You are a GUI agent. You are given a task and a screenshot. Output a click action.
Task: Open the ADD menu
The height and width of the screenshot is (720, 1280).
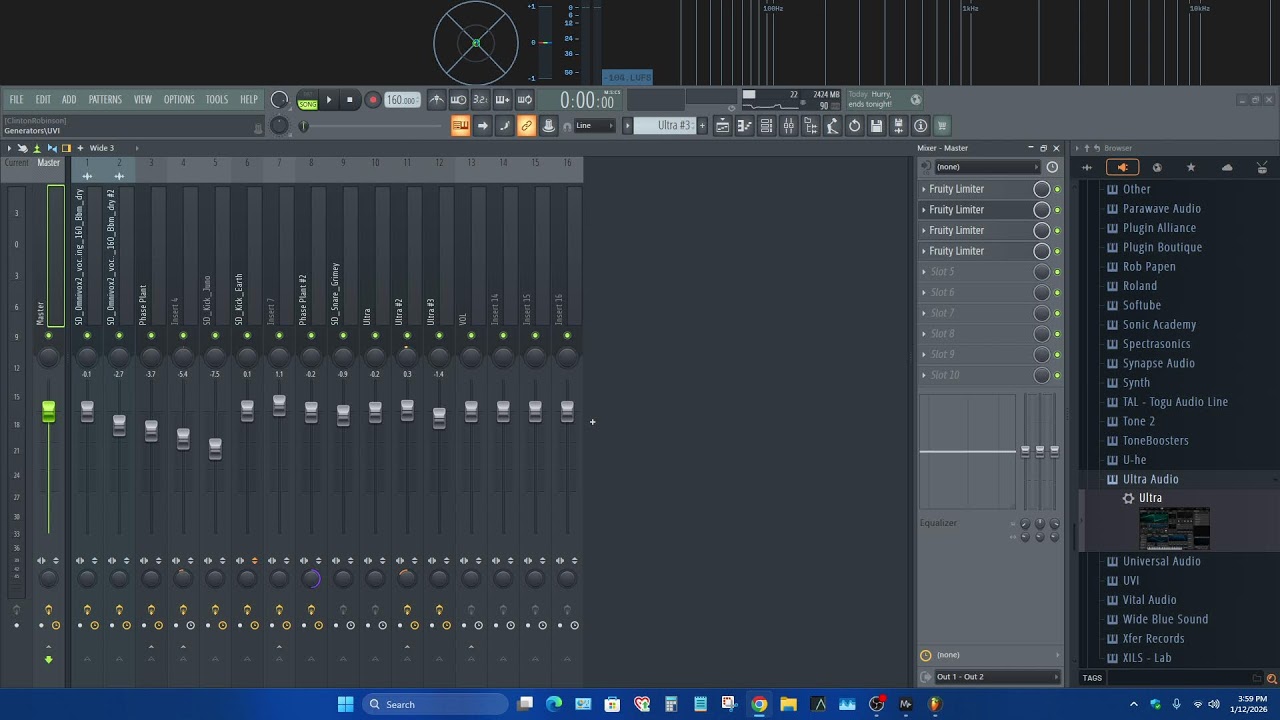click(69, 100)
